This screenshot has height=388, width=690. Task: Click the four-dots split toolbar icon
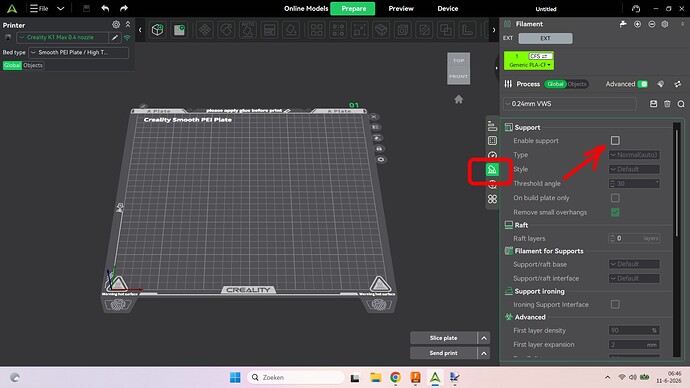point(338,30)
